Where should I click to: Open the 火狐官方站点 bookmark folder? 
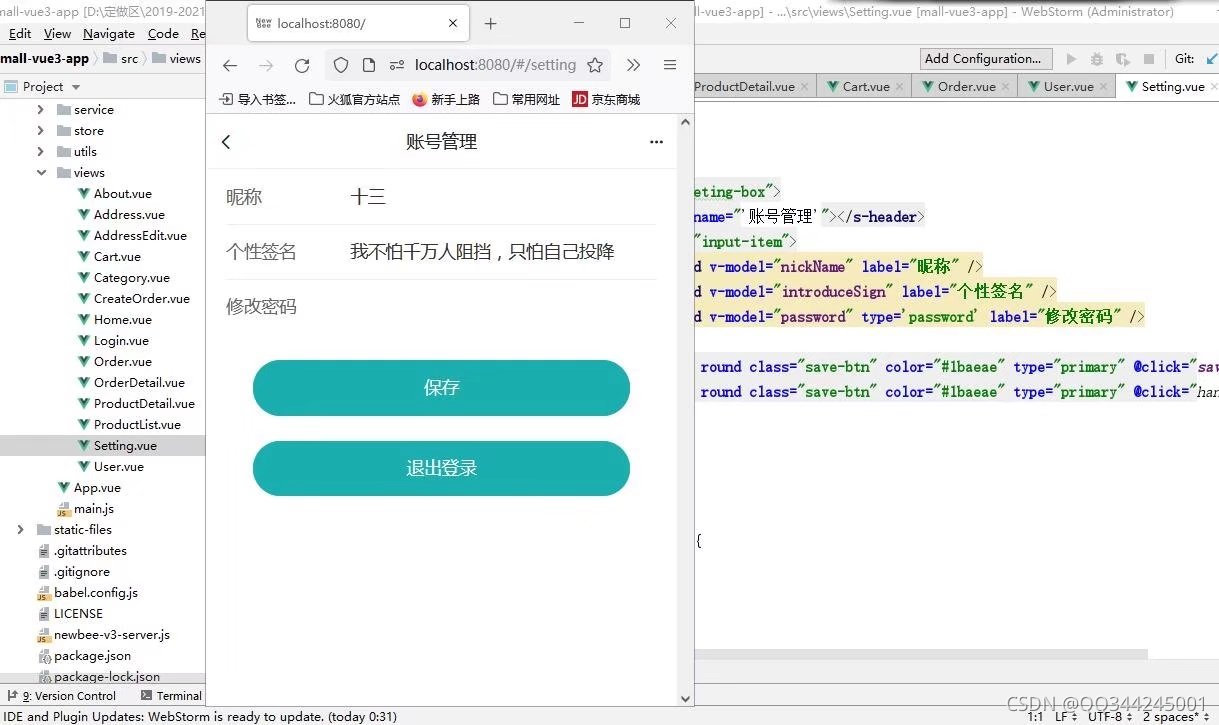354,99
